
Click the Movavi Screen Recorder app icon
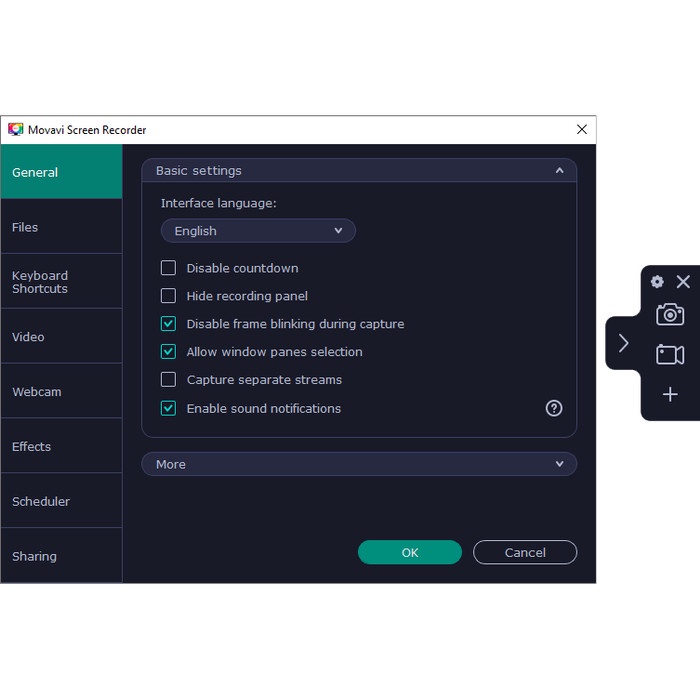tap(16, 129)
